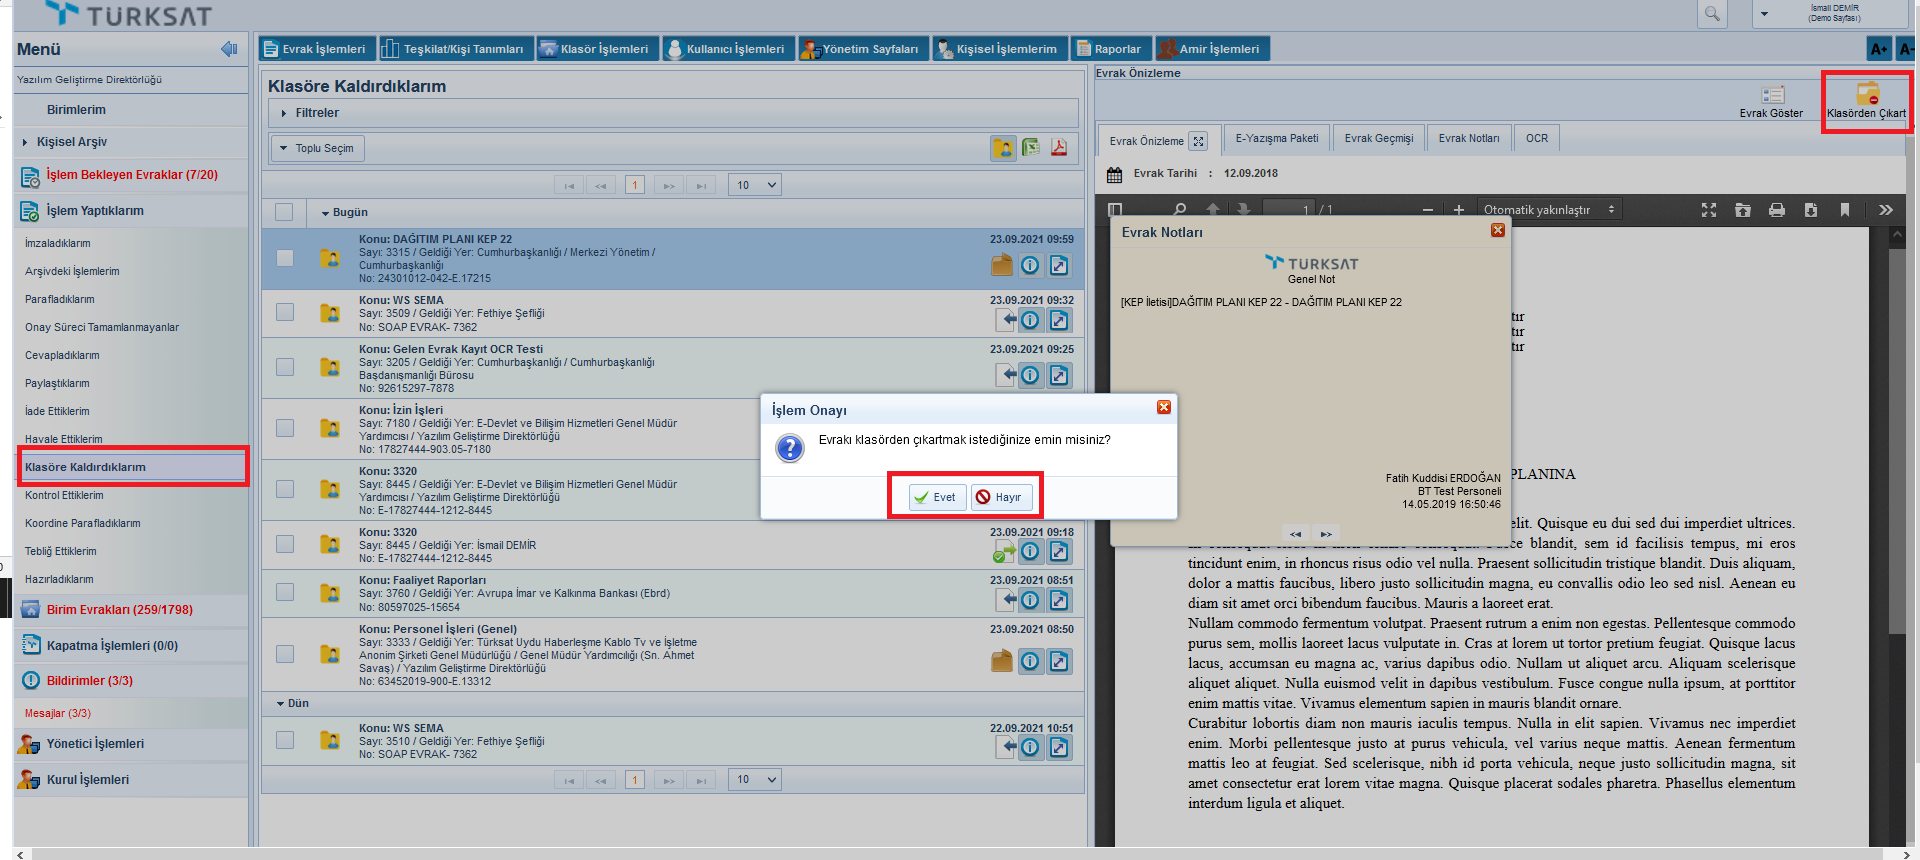Click the vertical scrollbar of document preview
Image resolution: width=1920 pixels, height=860 pixels.
tap(1897, 440)
